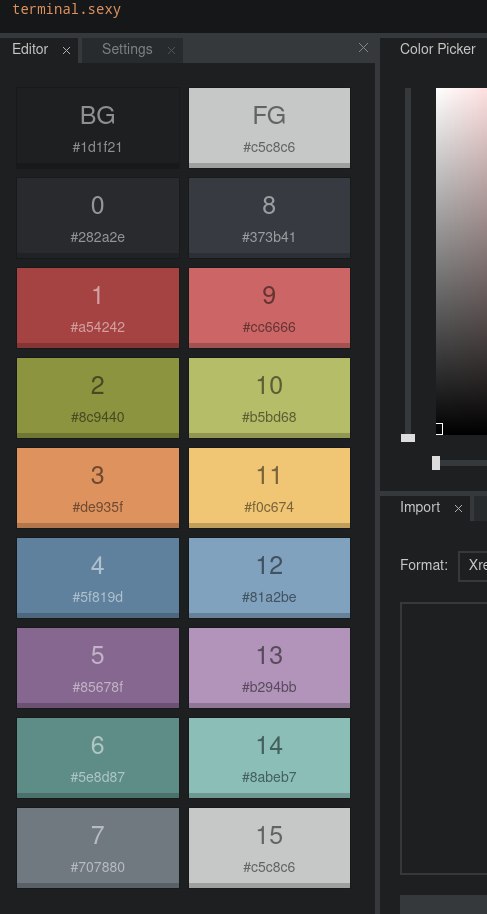This screenshot has height=914, width=487.
Task: Pick gray color 7 swatch #707880
Action: click(97, 848)
